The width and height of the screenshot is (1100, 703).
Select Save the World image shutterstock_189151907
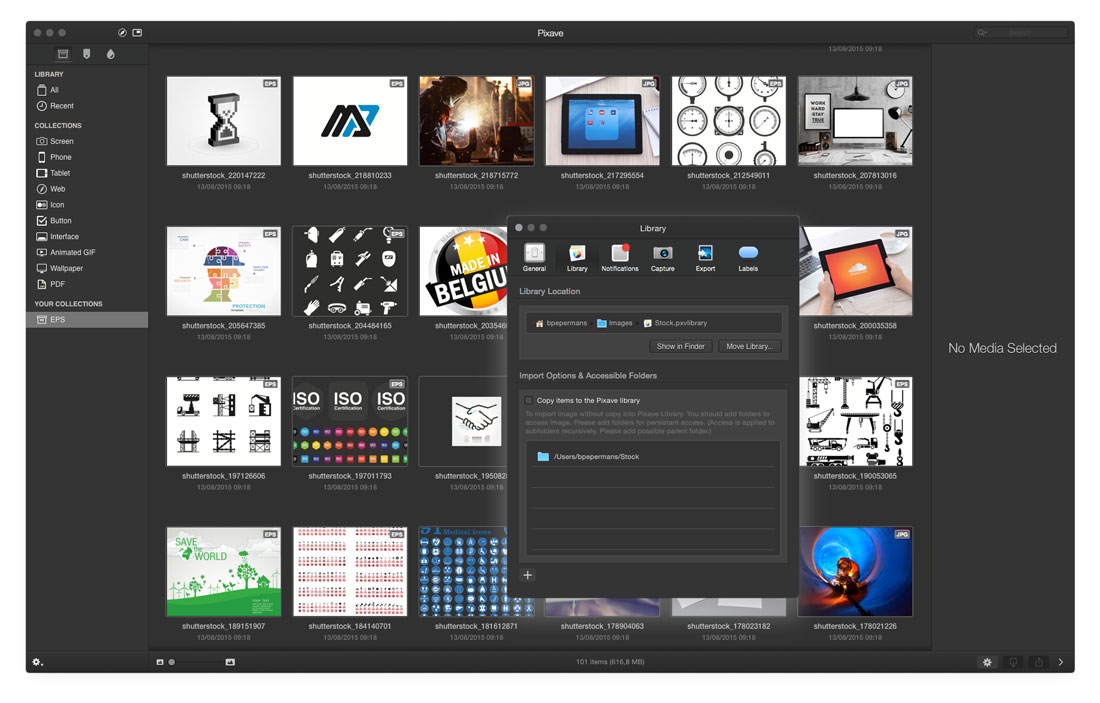pyautogui.click(x=224, y=572)
